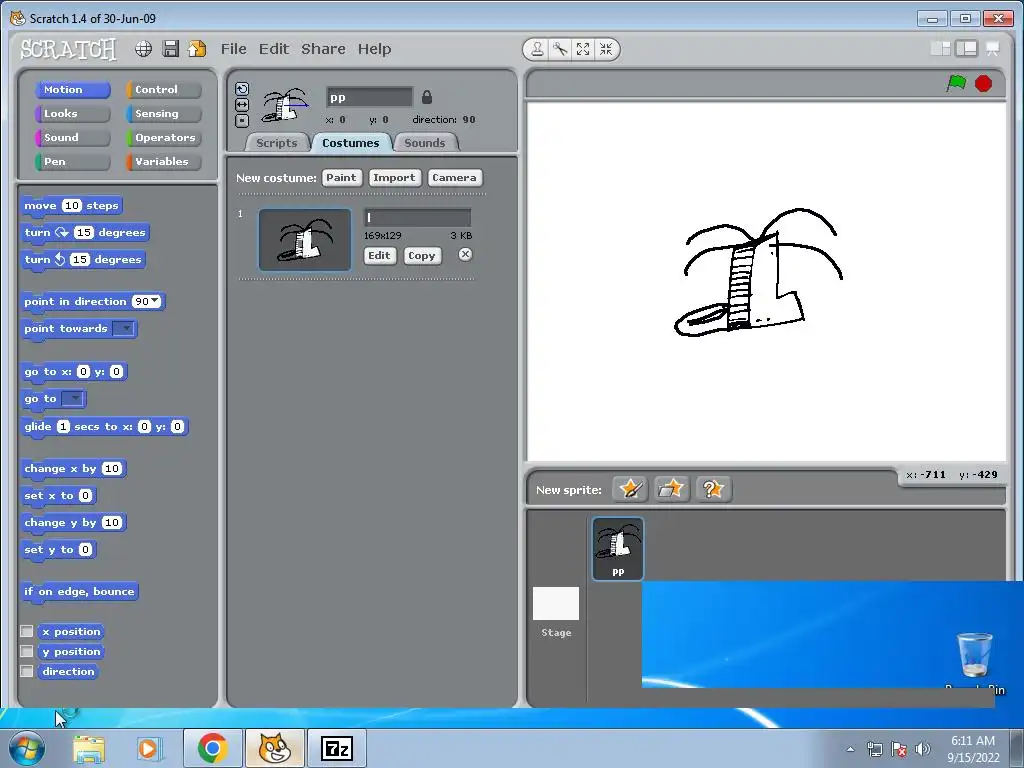Click the red stop sign button
The image size is (1024, 768).
click(x=984, y=84)
